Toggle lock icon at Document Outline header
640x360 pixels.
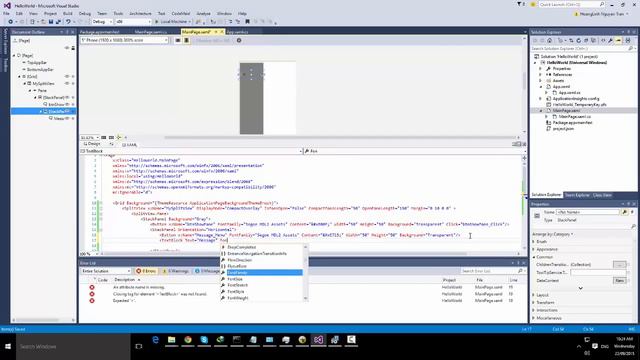[x=73, y=48]
